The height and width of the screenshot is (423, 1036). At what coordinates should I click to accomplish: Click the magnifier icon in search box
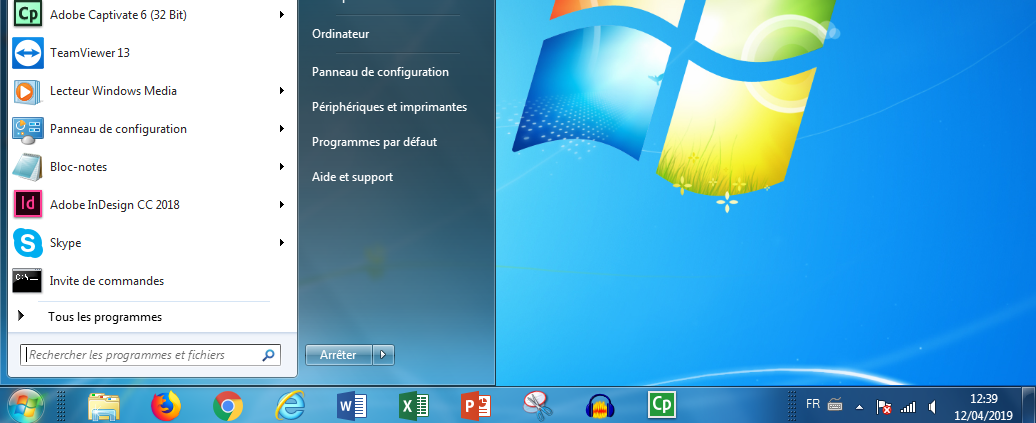pos(268,355)
